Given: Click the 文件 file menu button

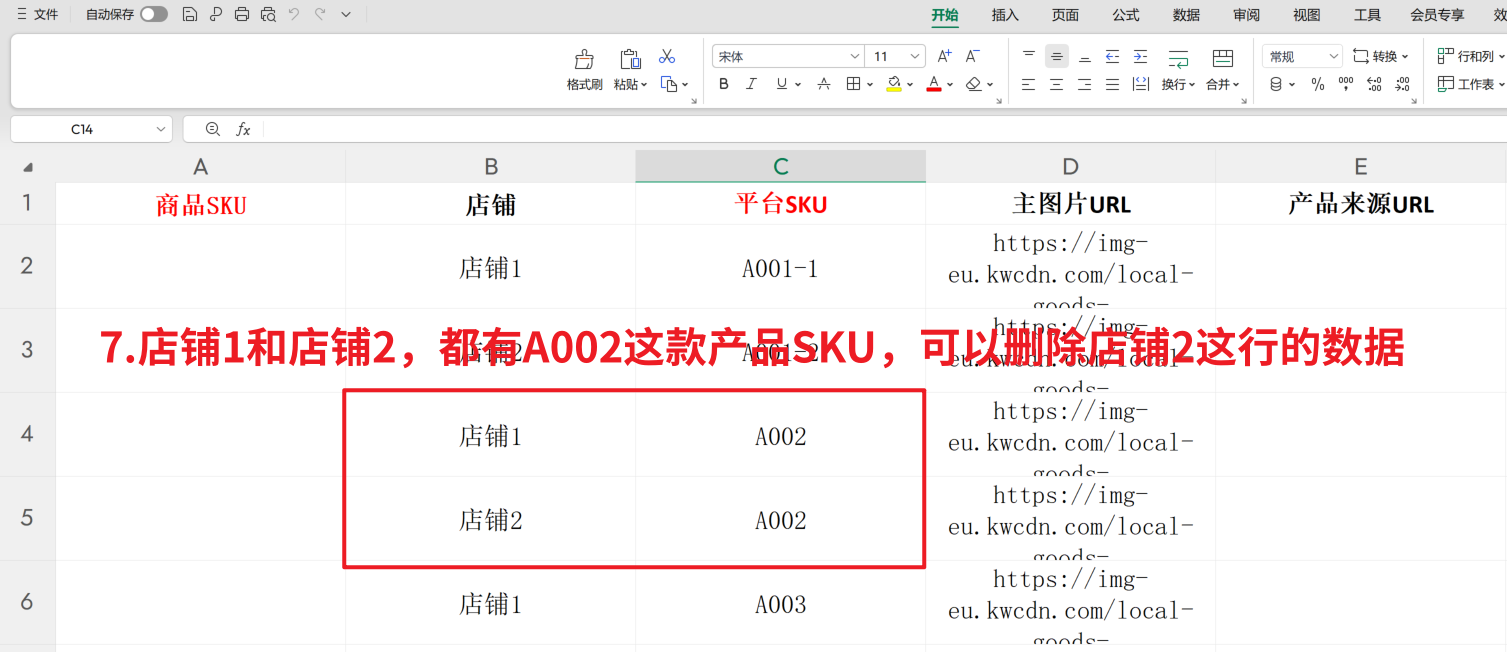Looking at the screenshot, I should pos(38,15).
